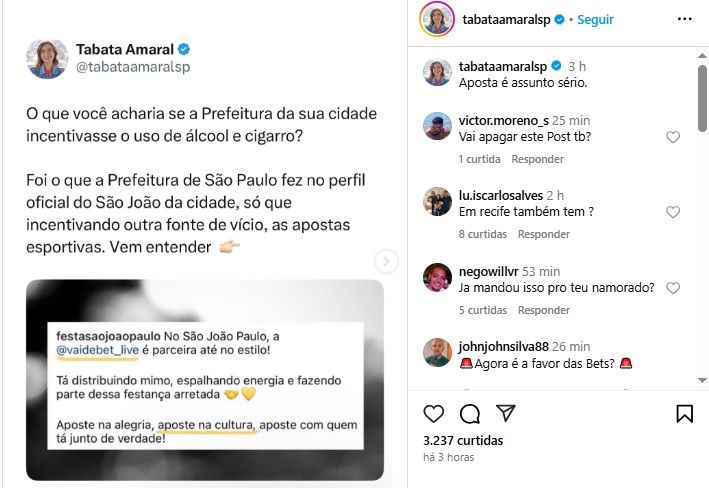This screenshot has height=488, width=709.
Task: Like negowillvr comment heart
Action: pos(673,288)
